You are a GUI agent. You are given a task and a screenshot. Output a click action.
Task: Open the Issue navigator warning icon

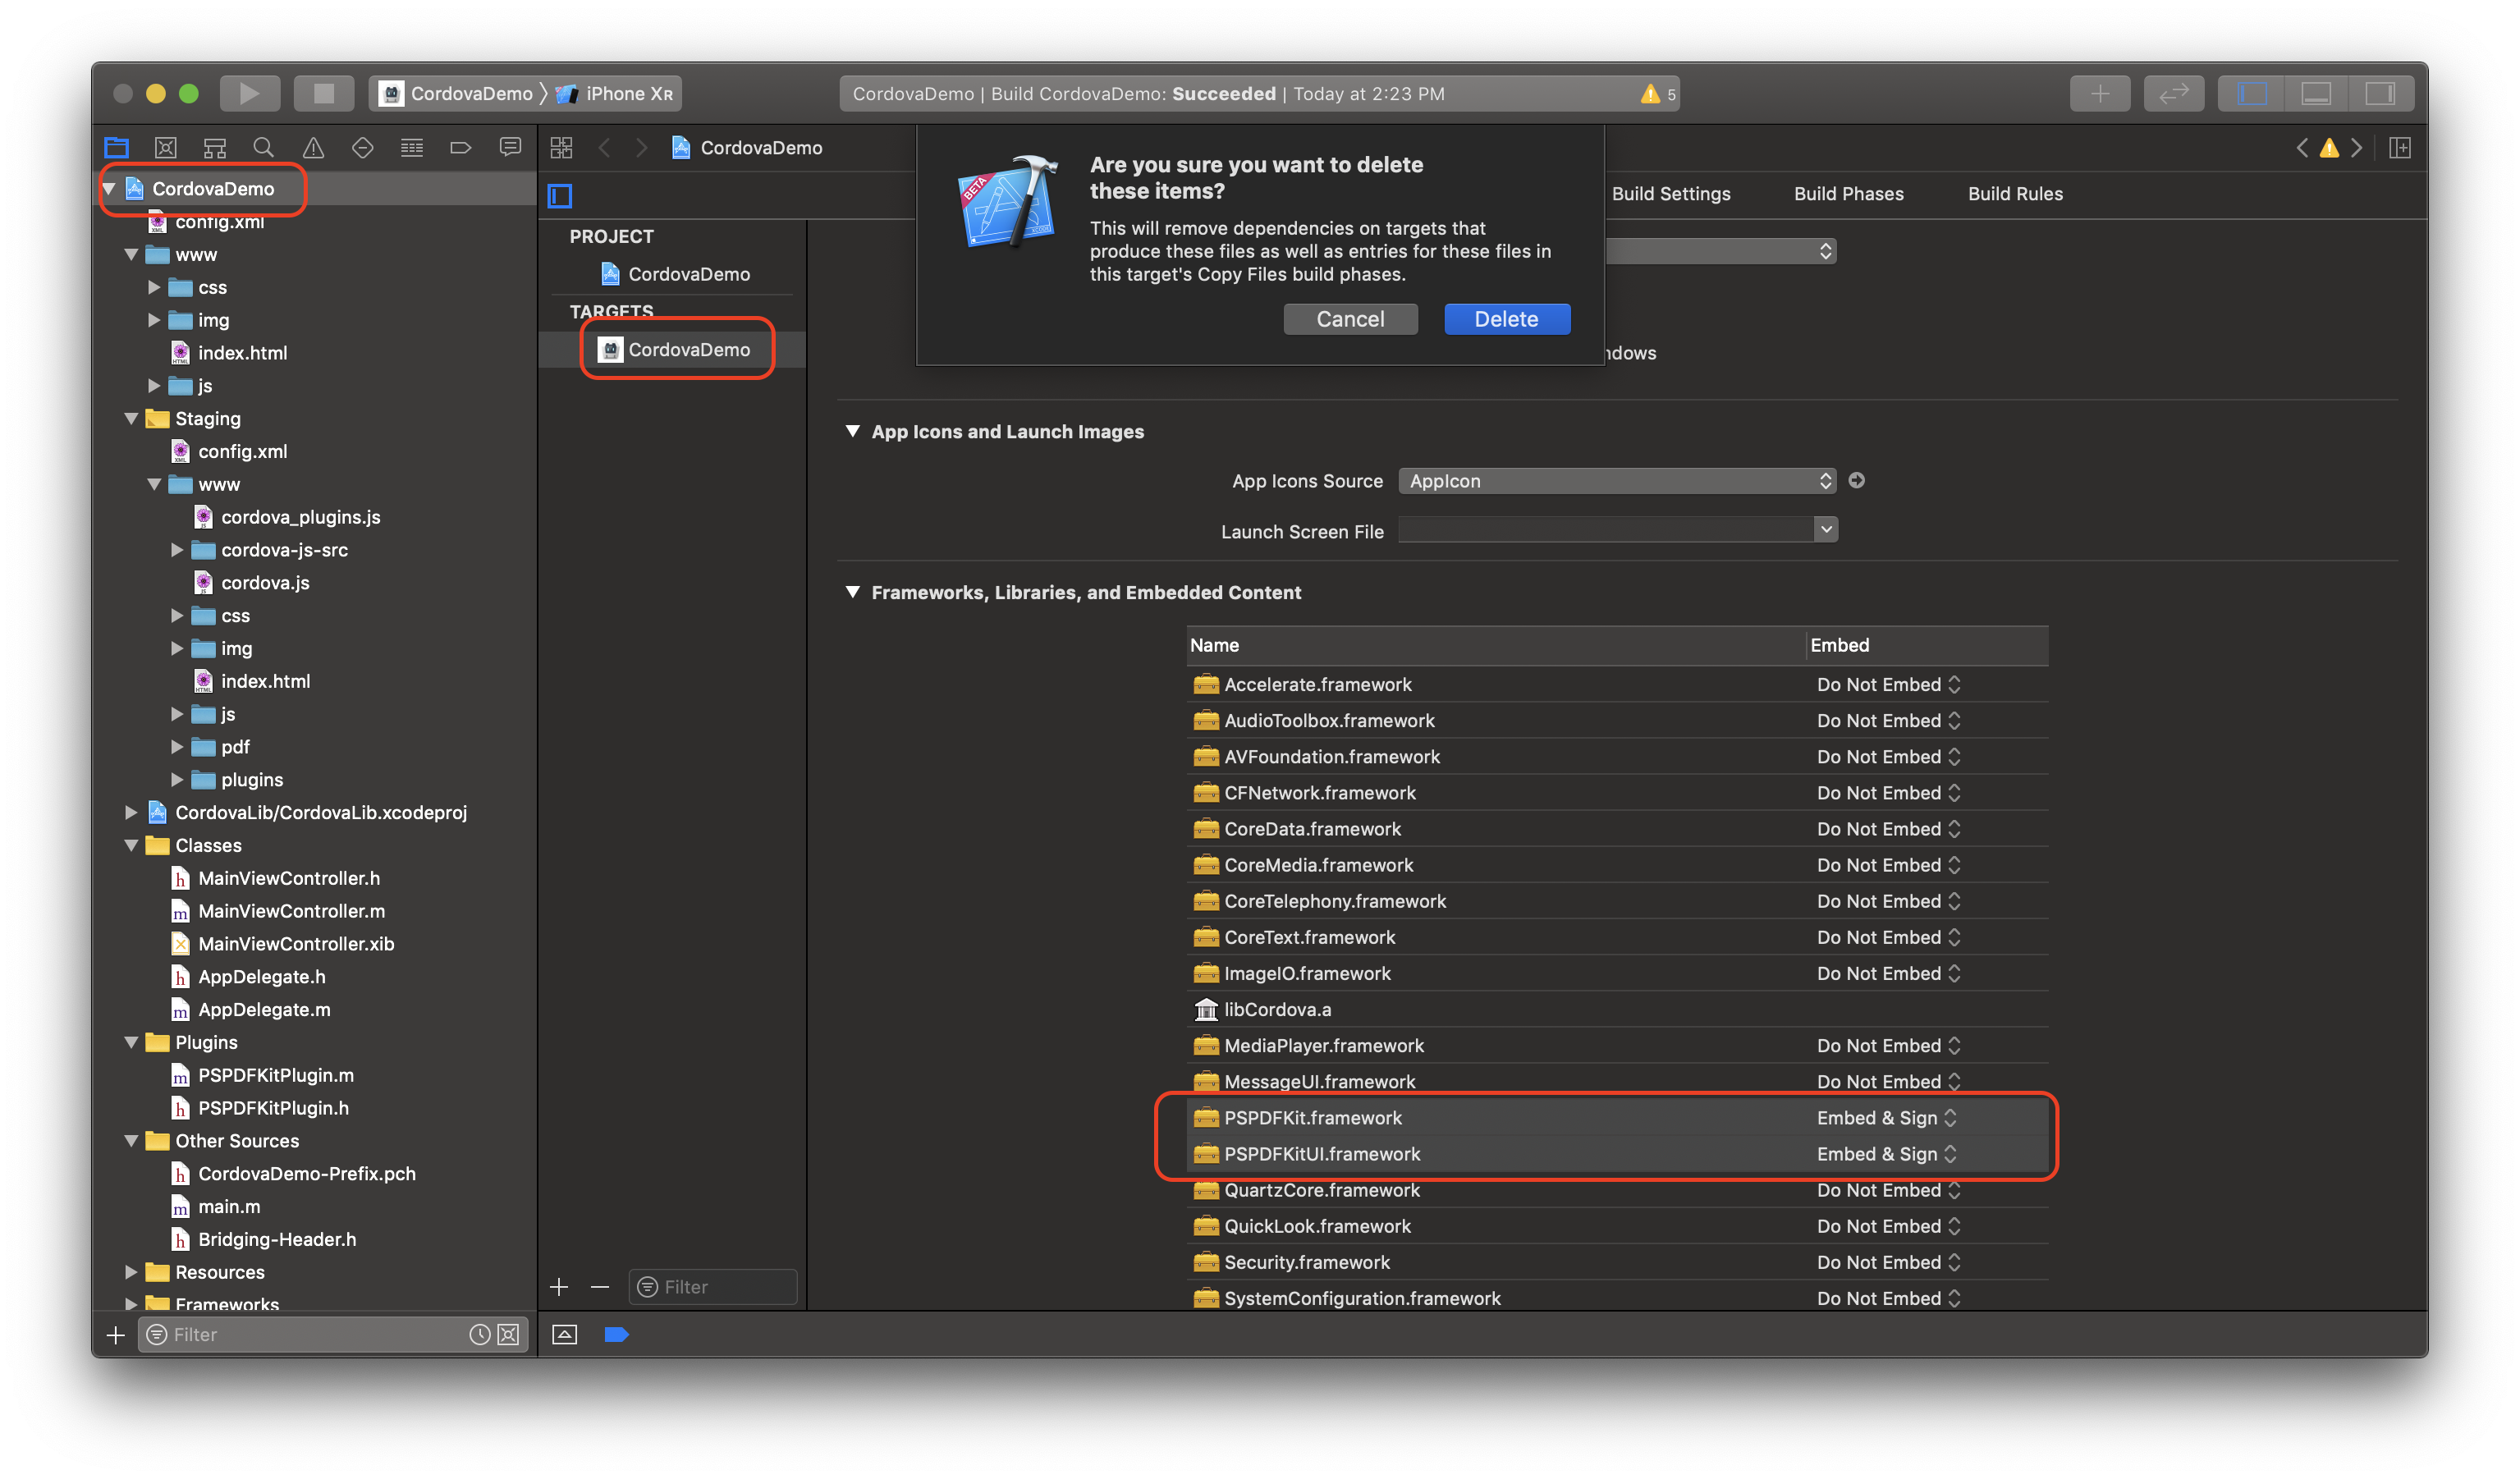[313, 148]
